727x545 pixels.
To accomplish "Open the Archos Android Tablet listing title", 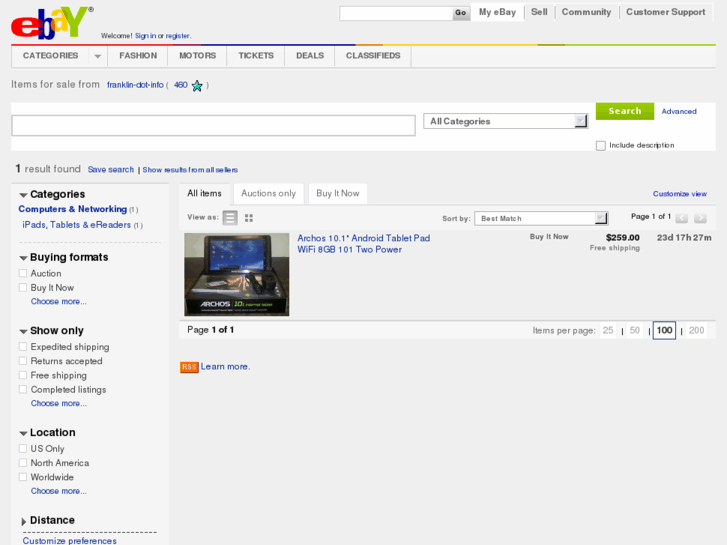I will pyautogui.click(x=364, y=244).
